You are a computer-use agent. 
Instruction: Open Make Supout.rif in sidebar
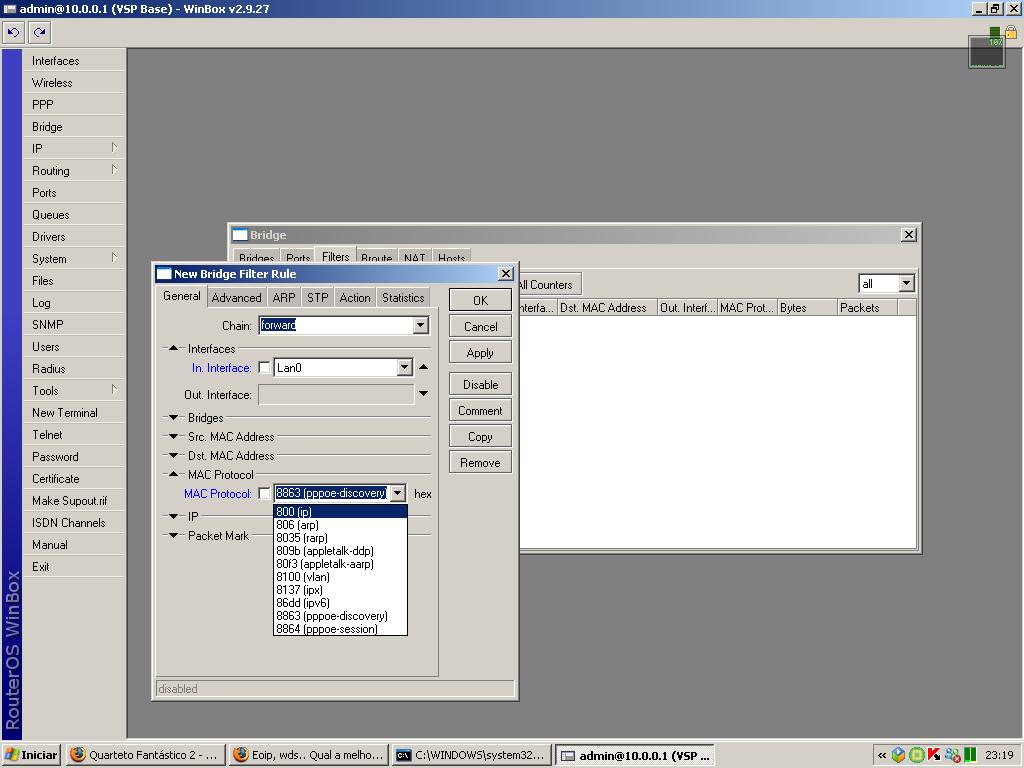point(74,501)
